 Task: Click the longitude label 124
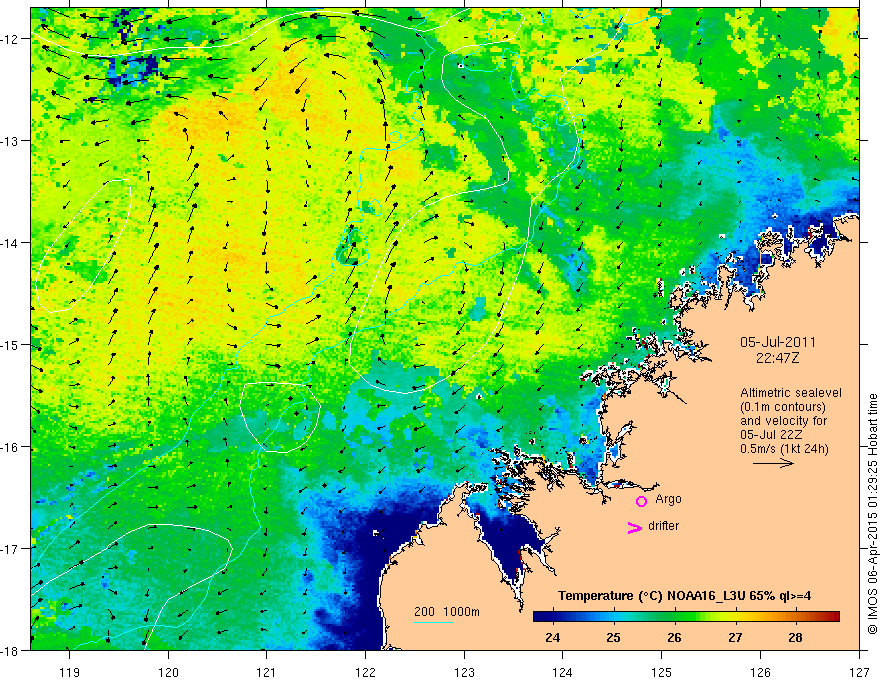pos(563,672)
